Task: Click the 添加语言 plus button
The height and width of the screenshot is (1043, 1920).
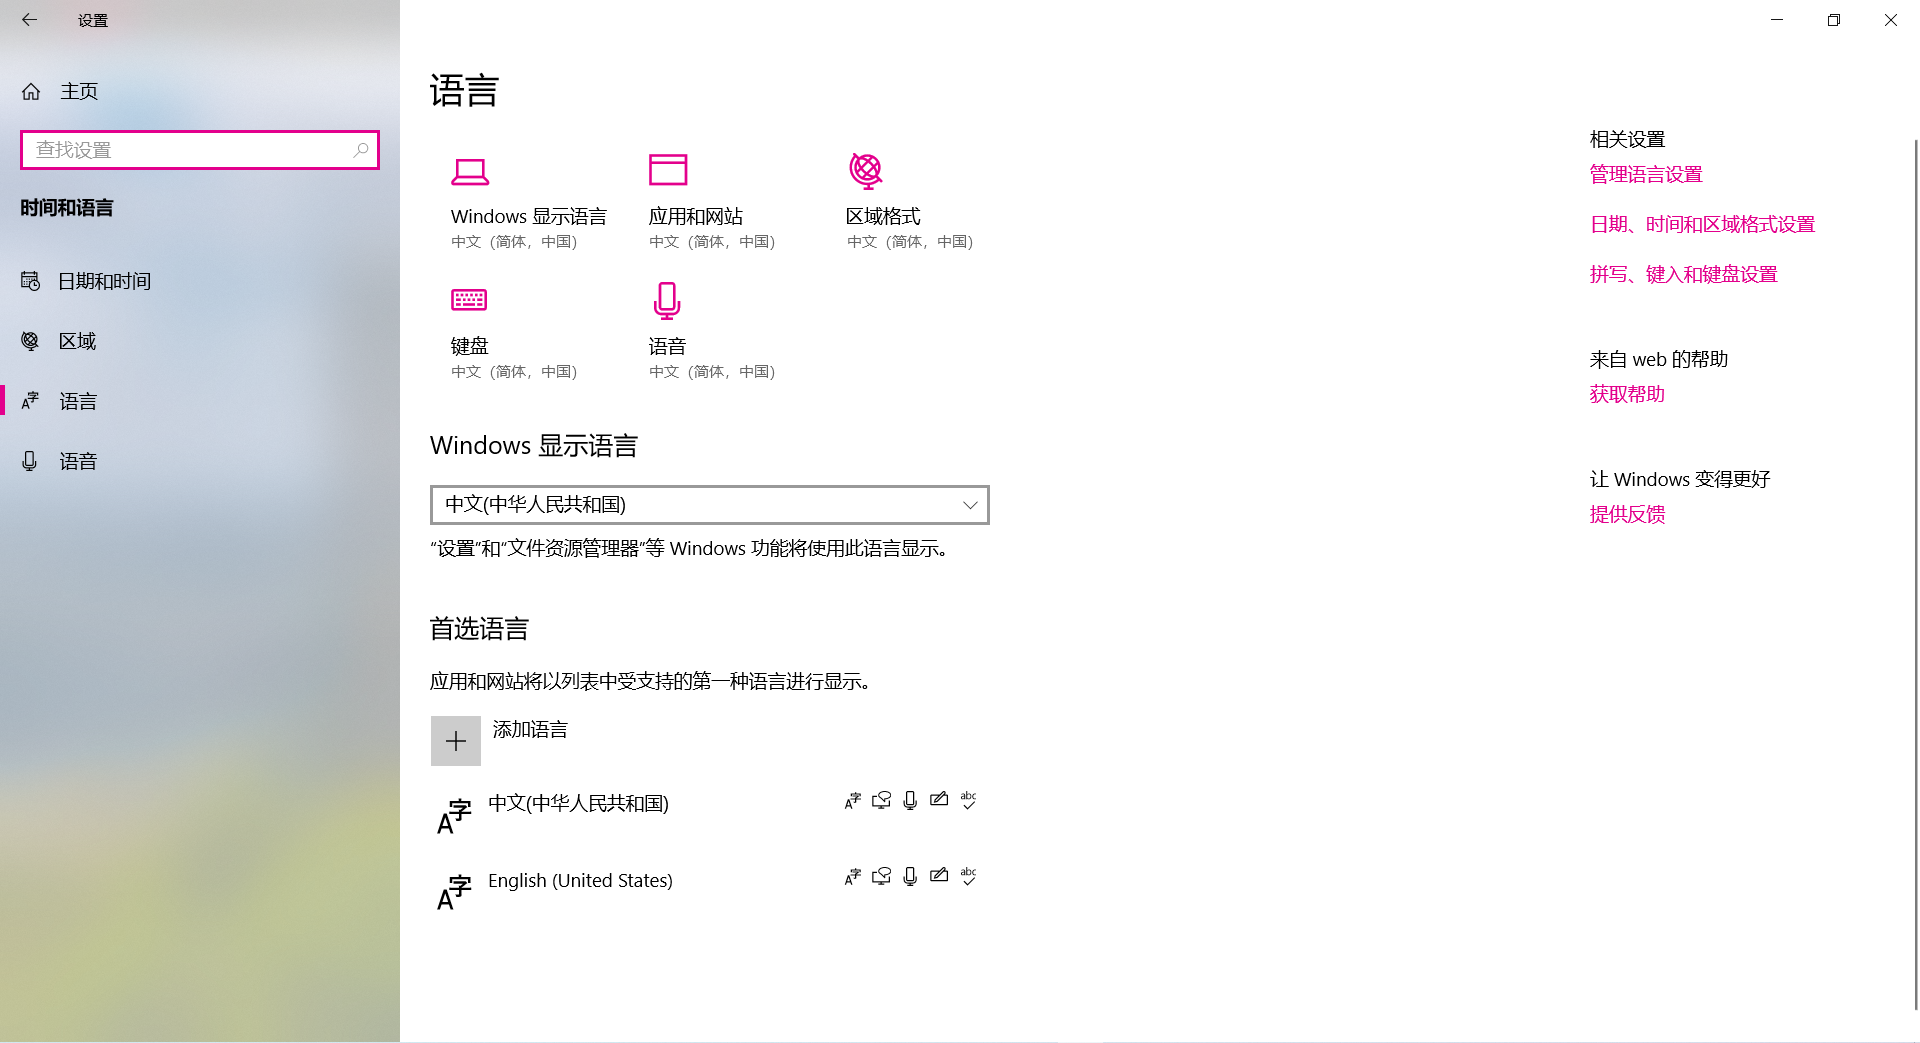Action: pyautogui.click(x=456, y=740)
